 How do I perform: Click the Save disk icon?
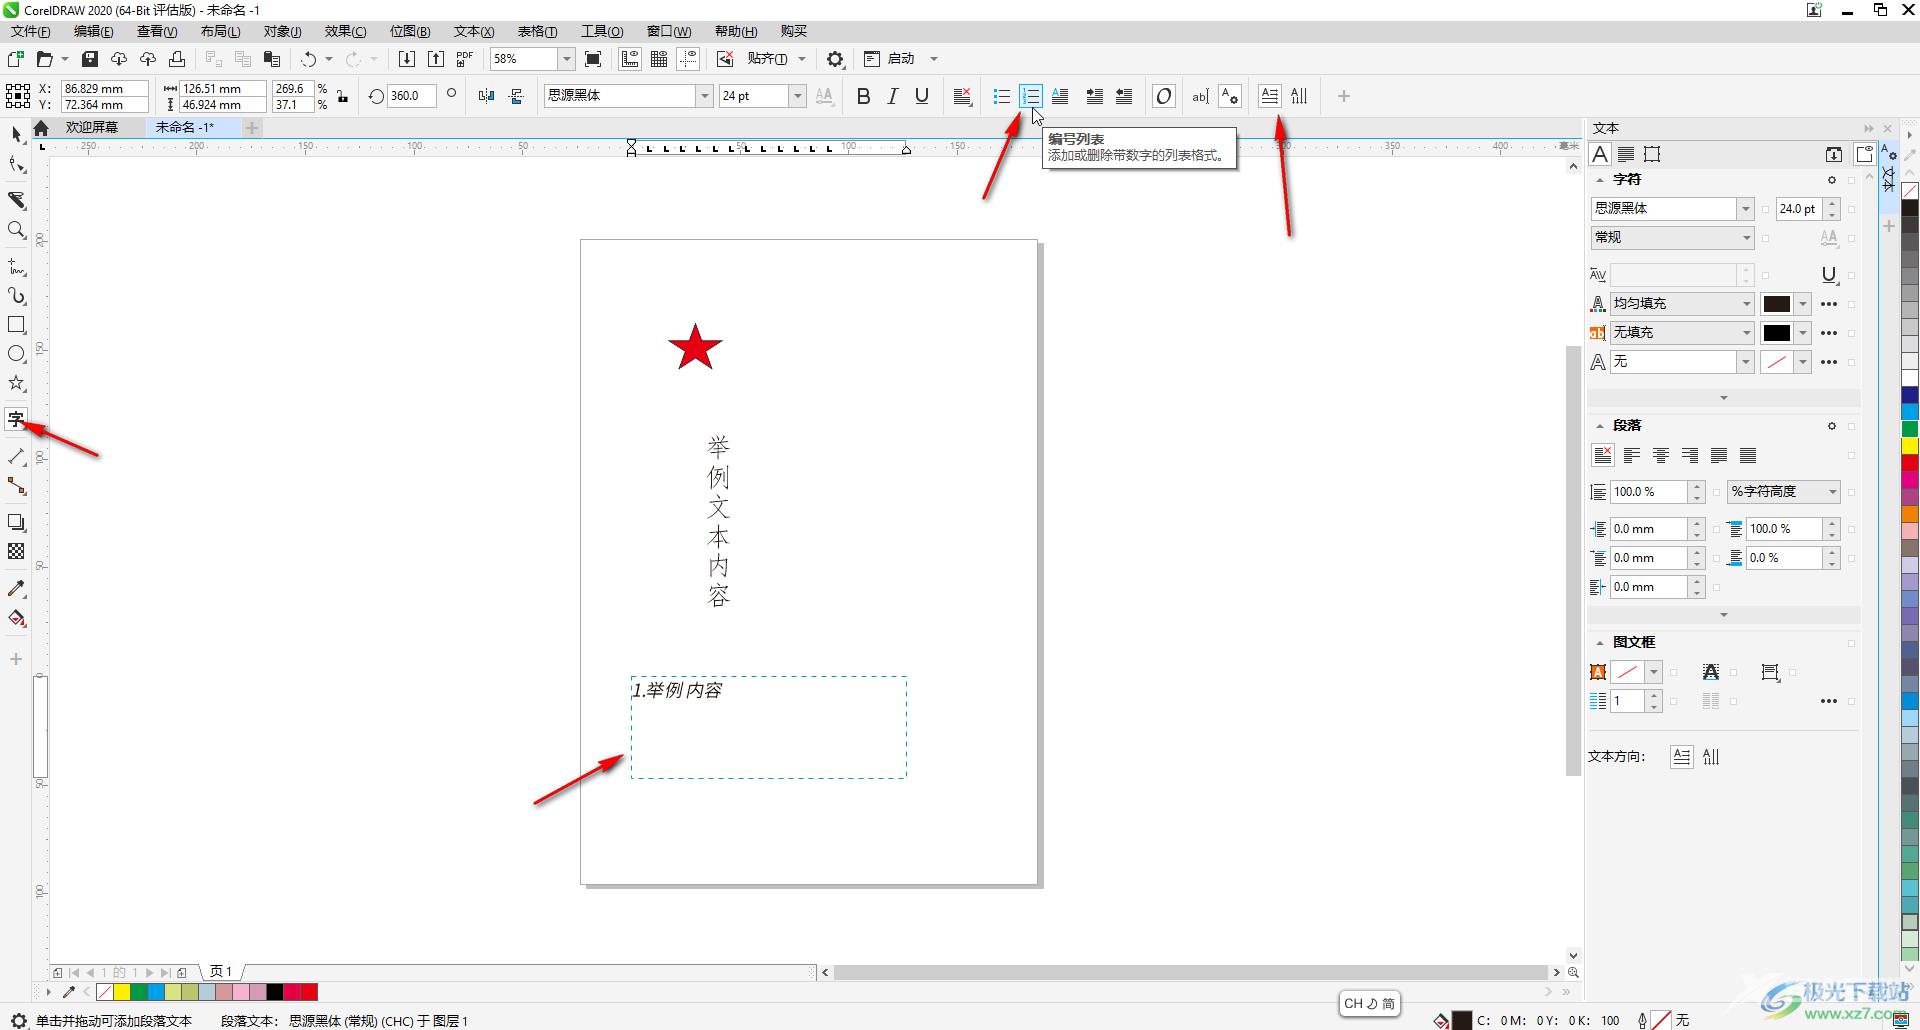pos(90,59)
